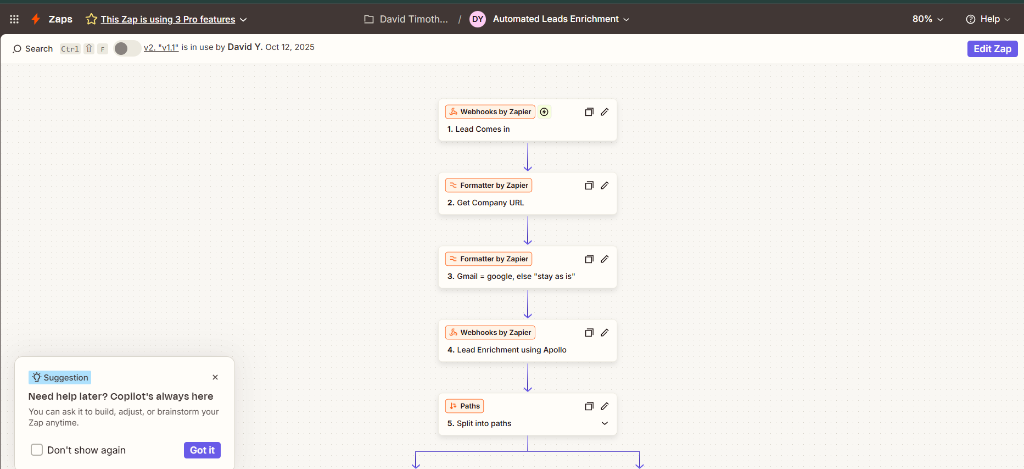
Task: Edit step 5 Split into paths pencil
Action: pos(605,406)
